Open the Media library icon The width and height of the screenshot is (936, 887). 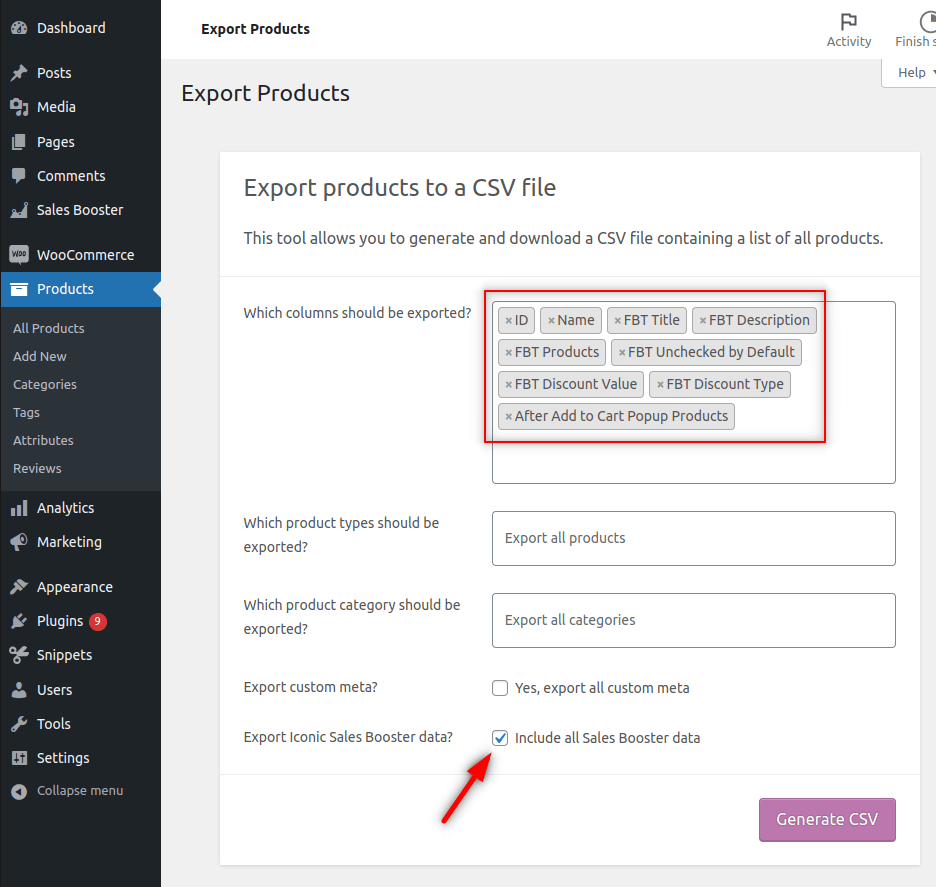coord(22,107)
